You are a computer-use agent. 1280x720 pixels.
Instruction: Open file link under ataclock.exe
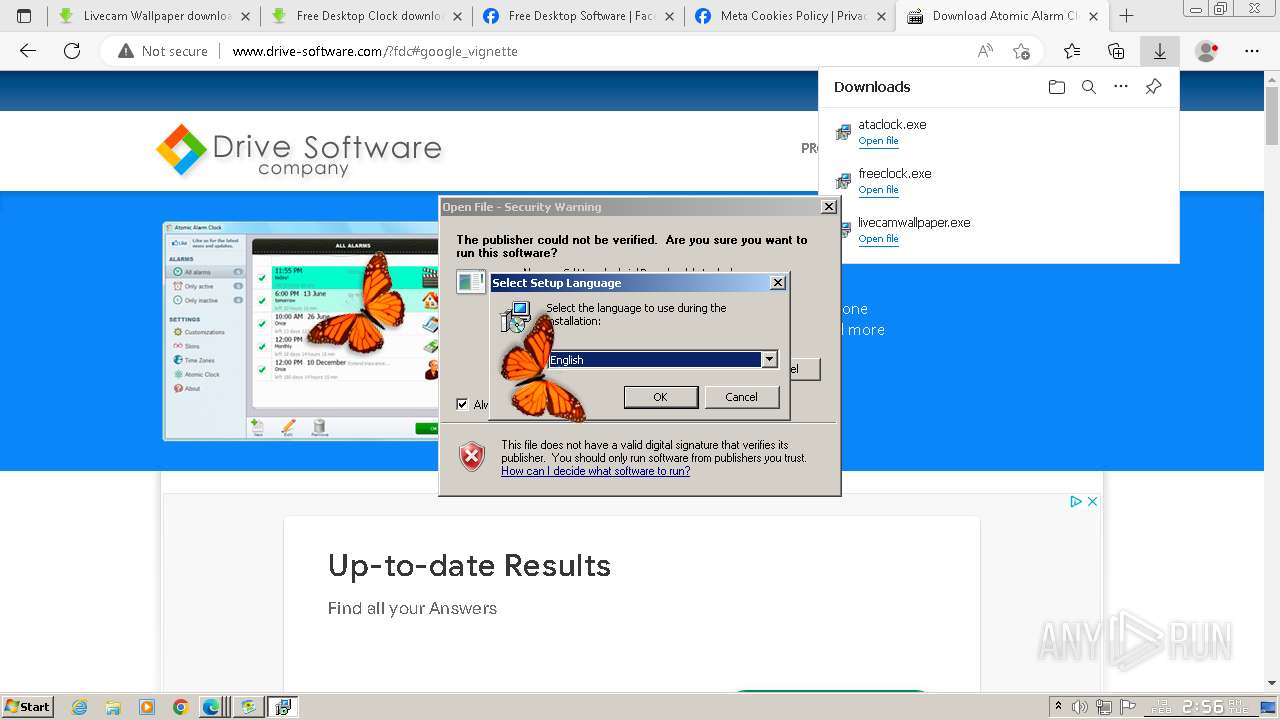pyautogui.click(x=878, y=141)
